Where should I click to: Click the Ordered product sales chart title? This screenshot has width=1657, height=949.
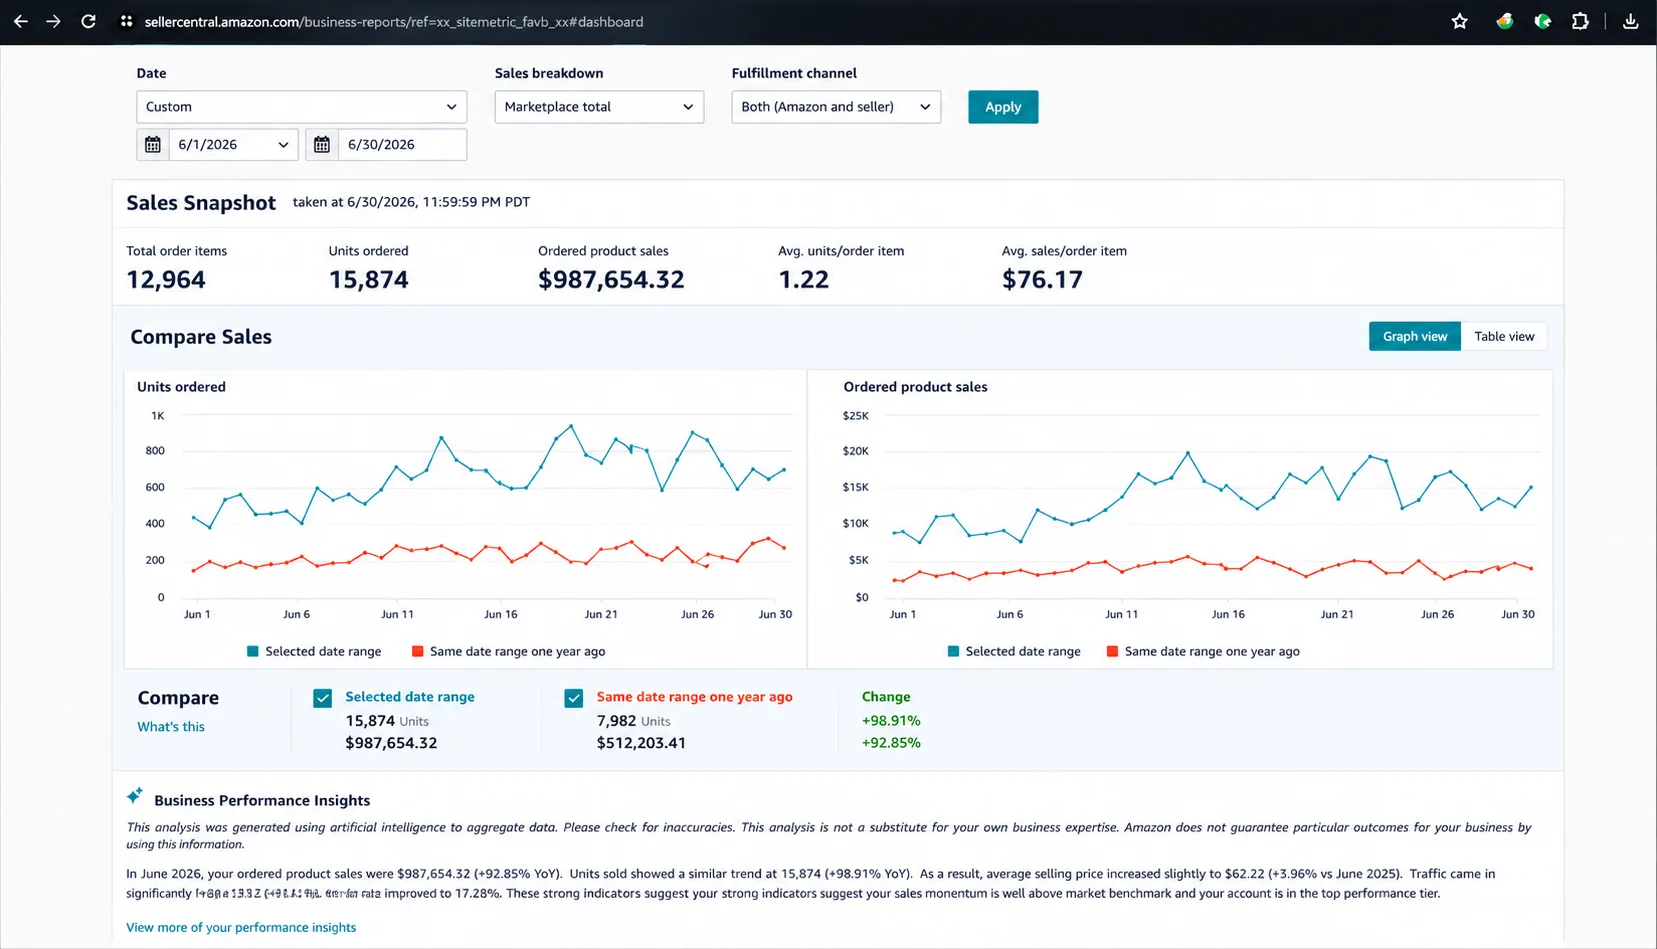915,387
